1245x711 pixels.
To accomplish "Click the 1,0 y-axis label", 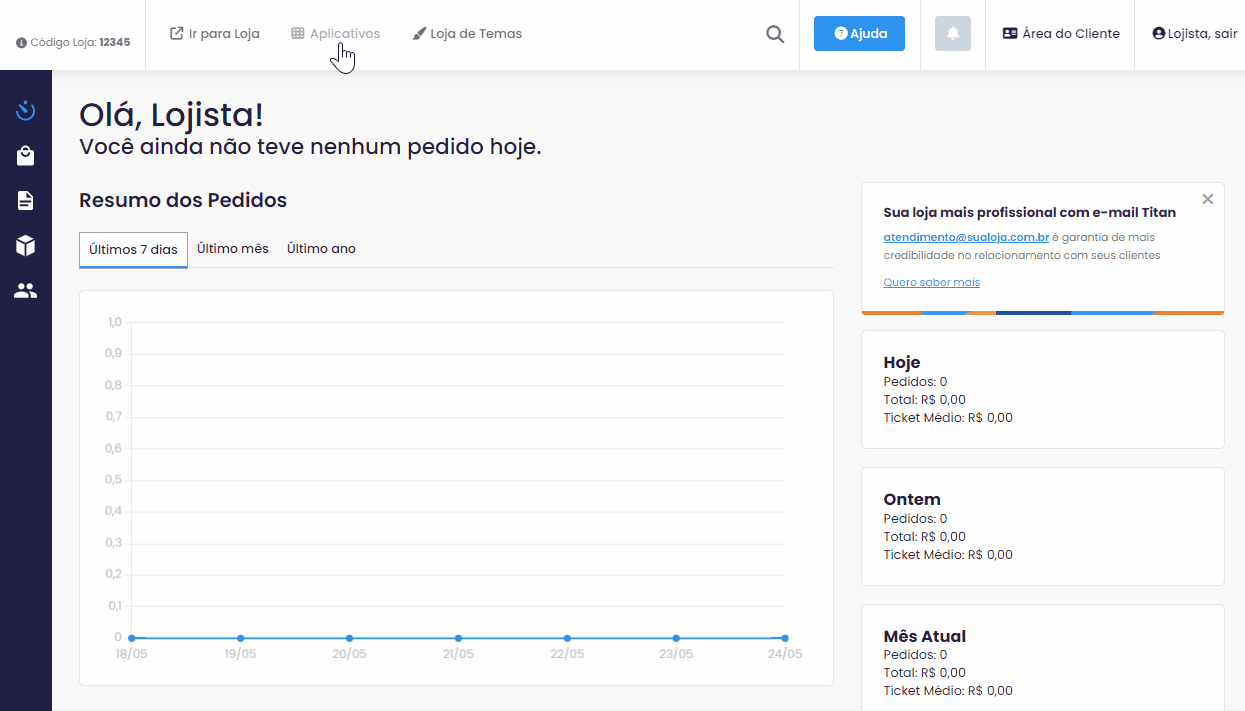I will pos(113,322).
